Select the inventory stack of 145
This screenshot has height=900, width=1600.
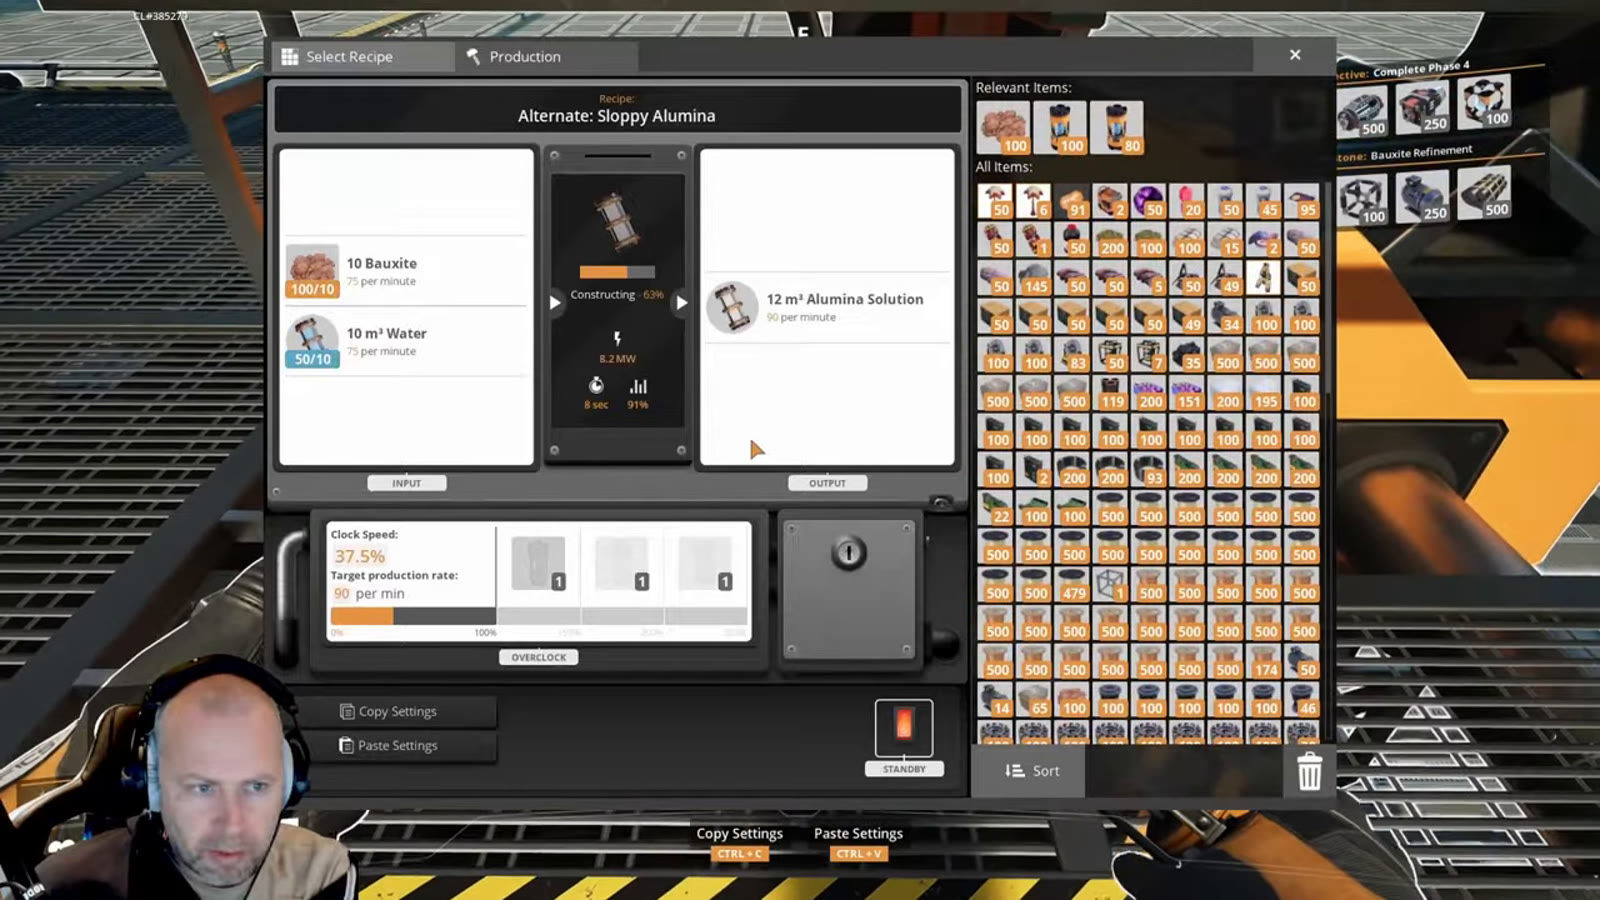(x=1034, y=277)
